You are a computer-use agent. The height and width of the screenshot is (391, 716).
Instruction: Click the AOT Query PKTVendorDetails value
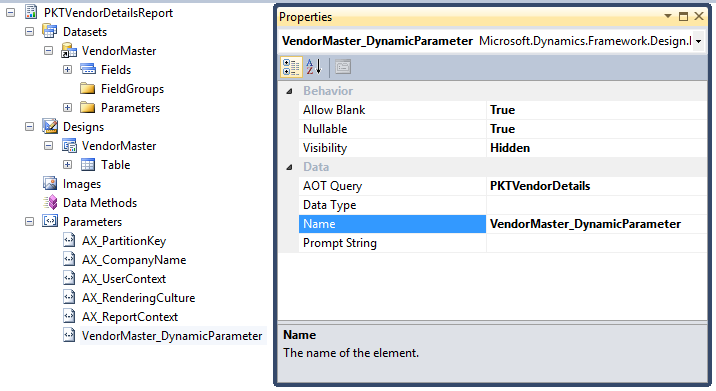coord(540,186)
